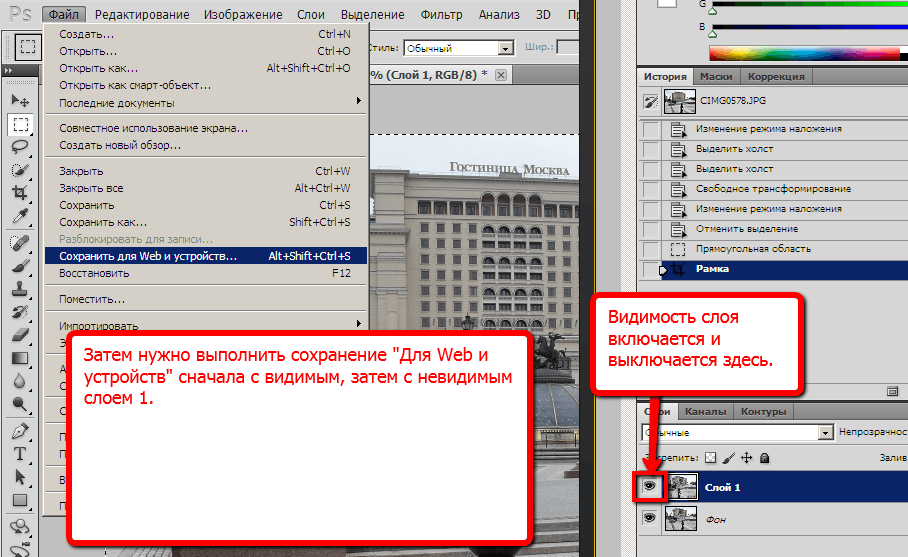Open the Слои menu
This screenshot has width=908, height=557.
coord(310,14)
